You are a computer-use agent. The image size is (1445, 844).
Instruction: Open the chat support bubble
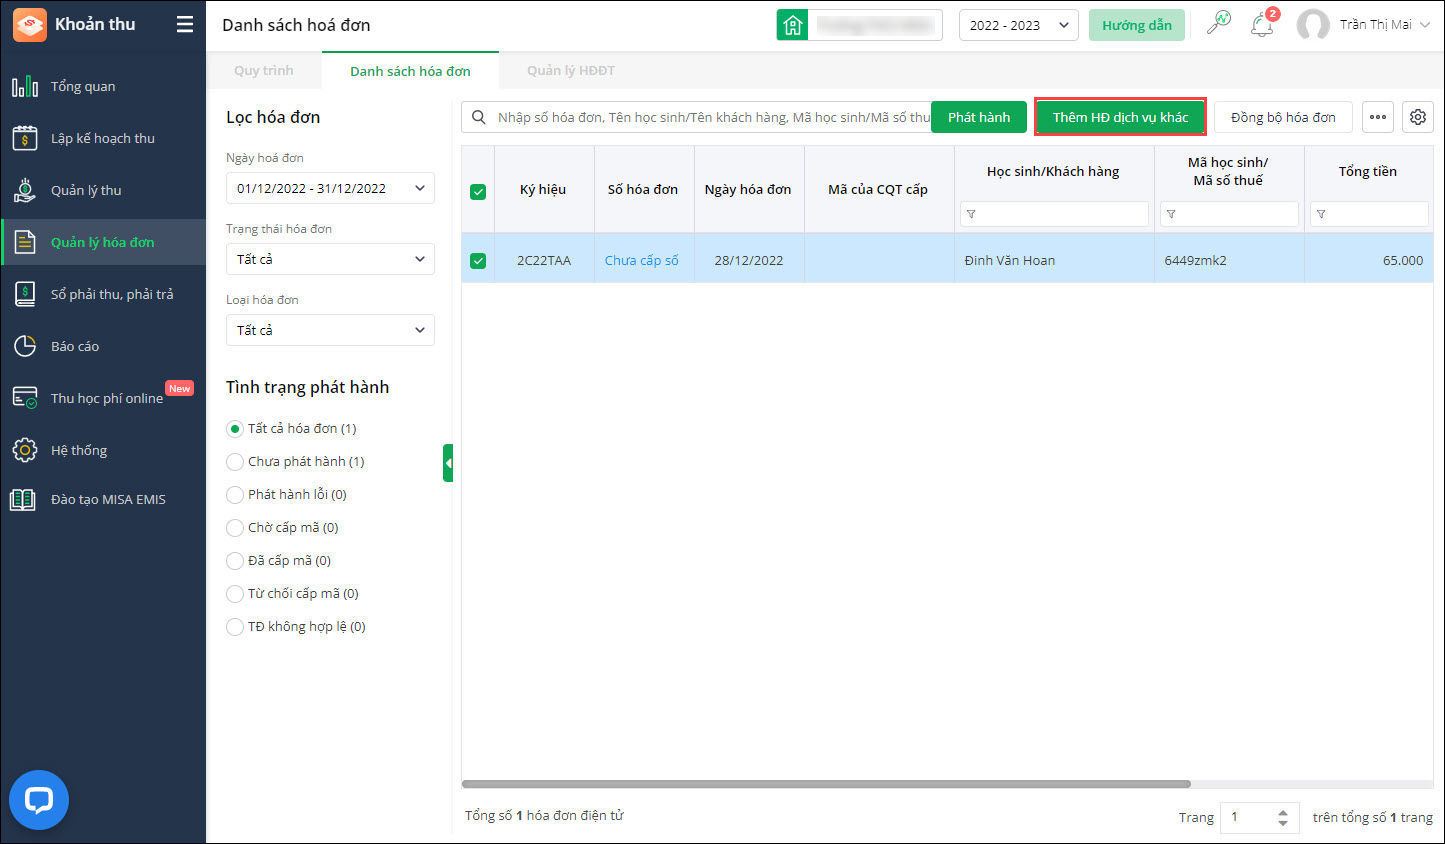pyautogui.click(x=39, y=800)
